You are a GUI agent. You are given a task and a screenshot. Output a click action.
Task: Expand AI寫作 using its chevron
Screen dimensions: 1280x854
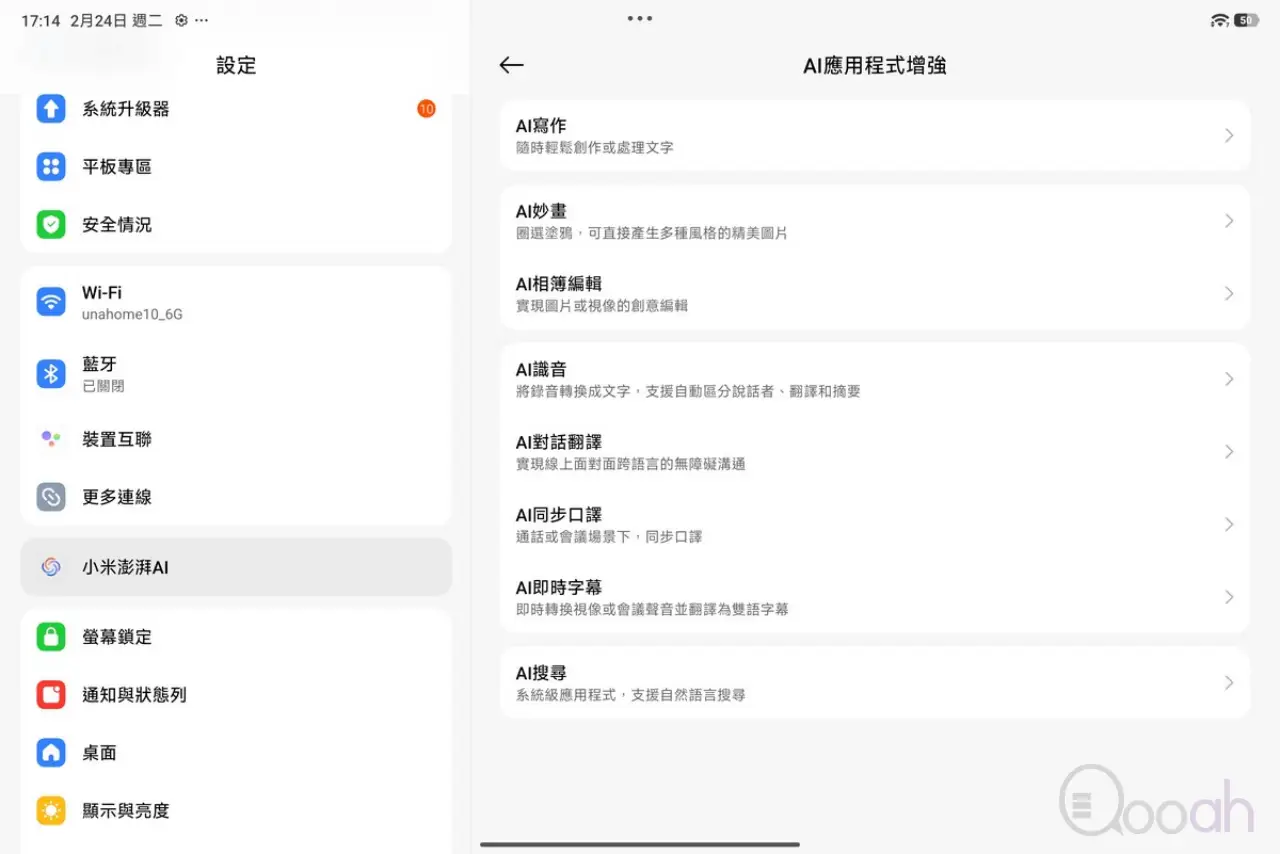(1229, 136)
